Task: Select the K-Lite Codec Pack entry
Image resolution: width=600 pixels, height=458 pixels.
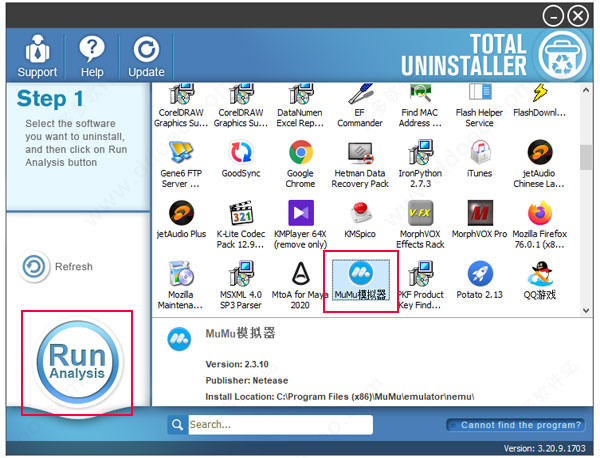Action: (x=241, y=225)
